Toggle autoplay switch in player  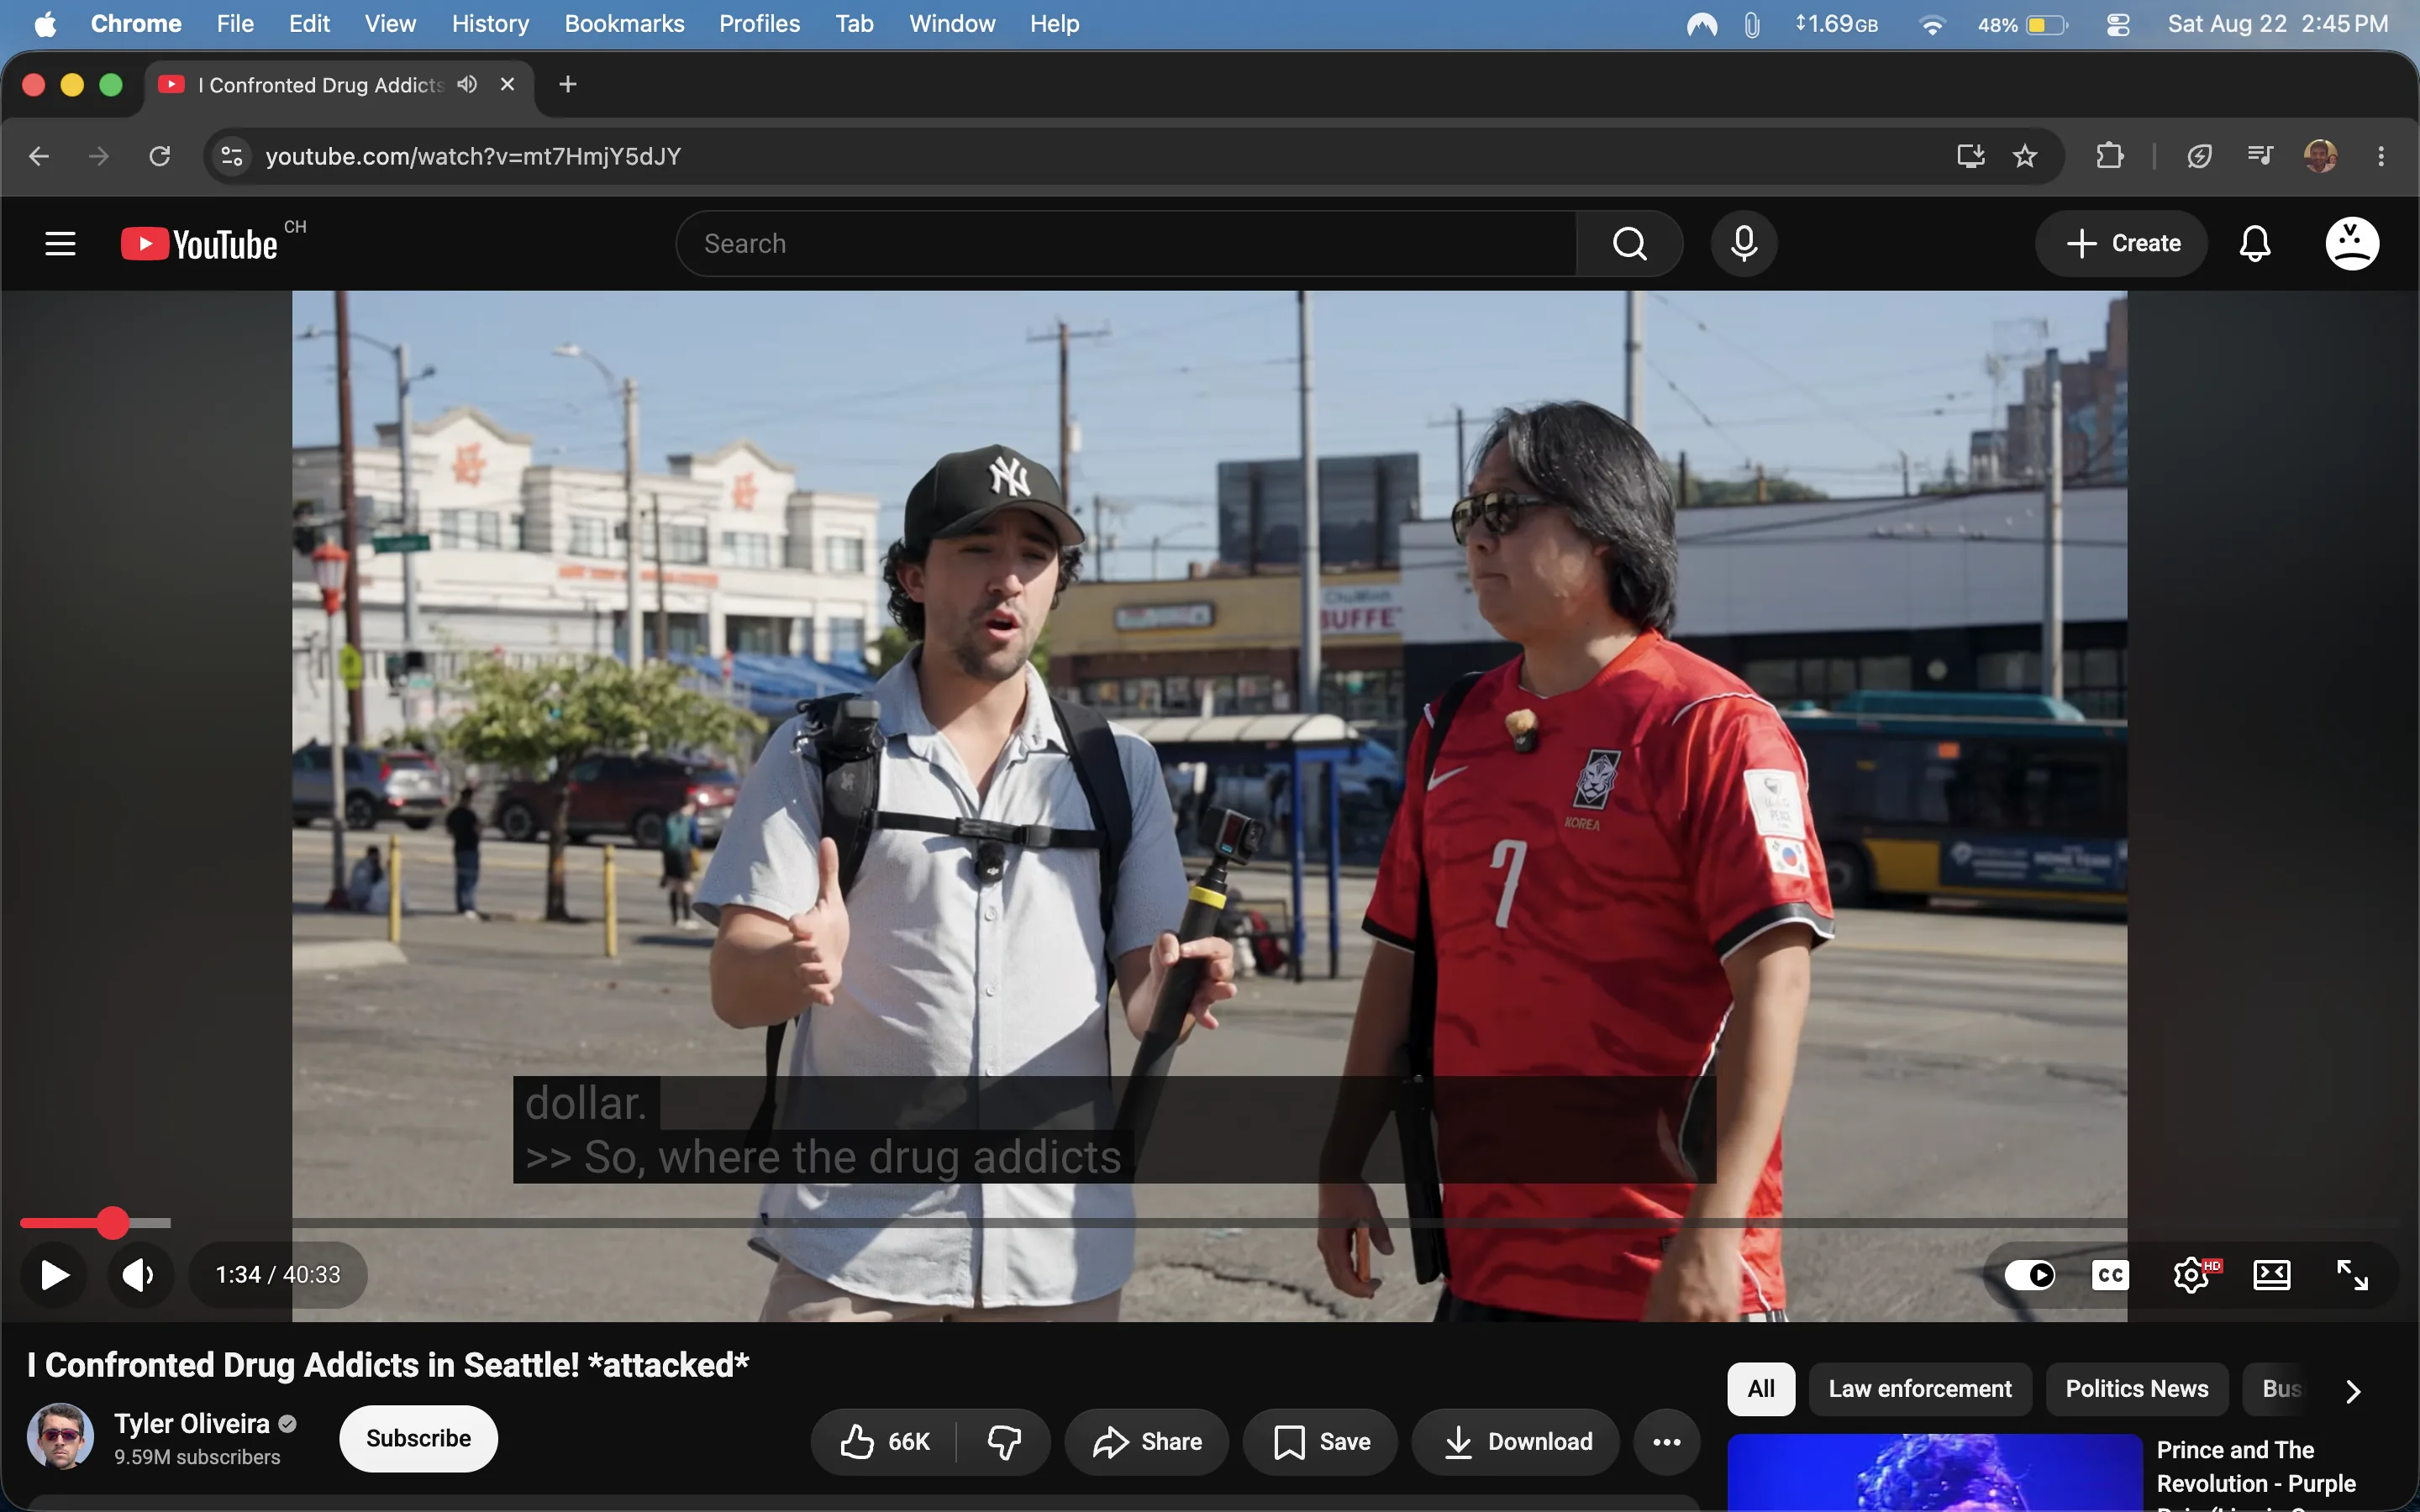pos(2029,1274)
